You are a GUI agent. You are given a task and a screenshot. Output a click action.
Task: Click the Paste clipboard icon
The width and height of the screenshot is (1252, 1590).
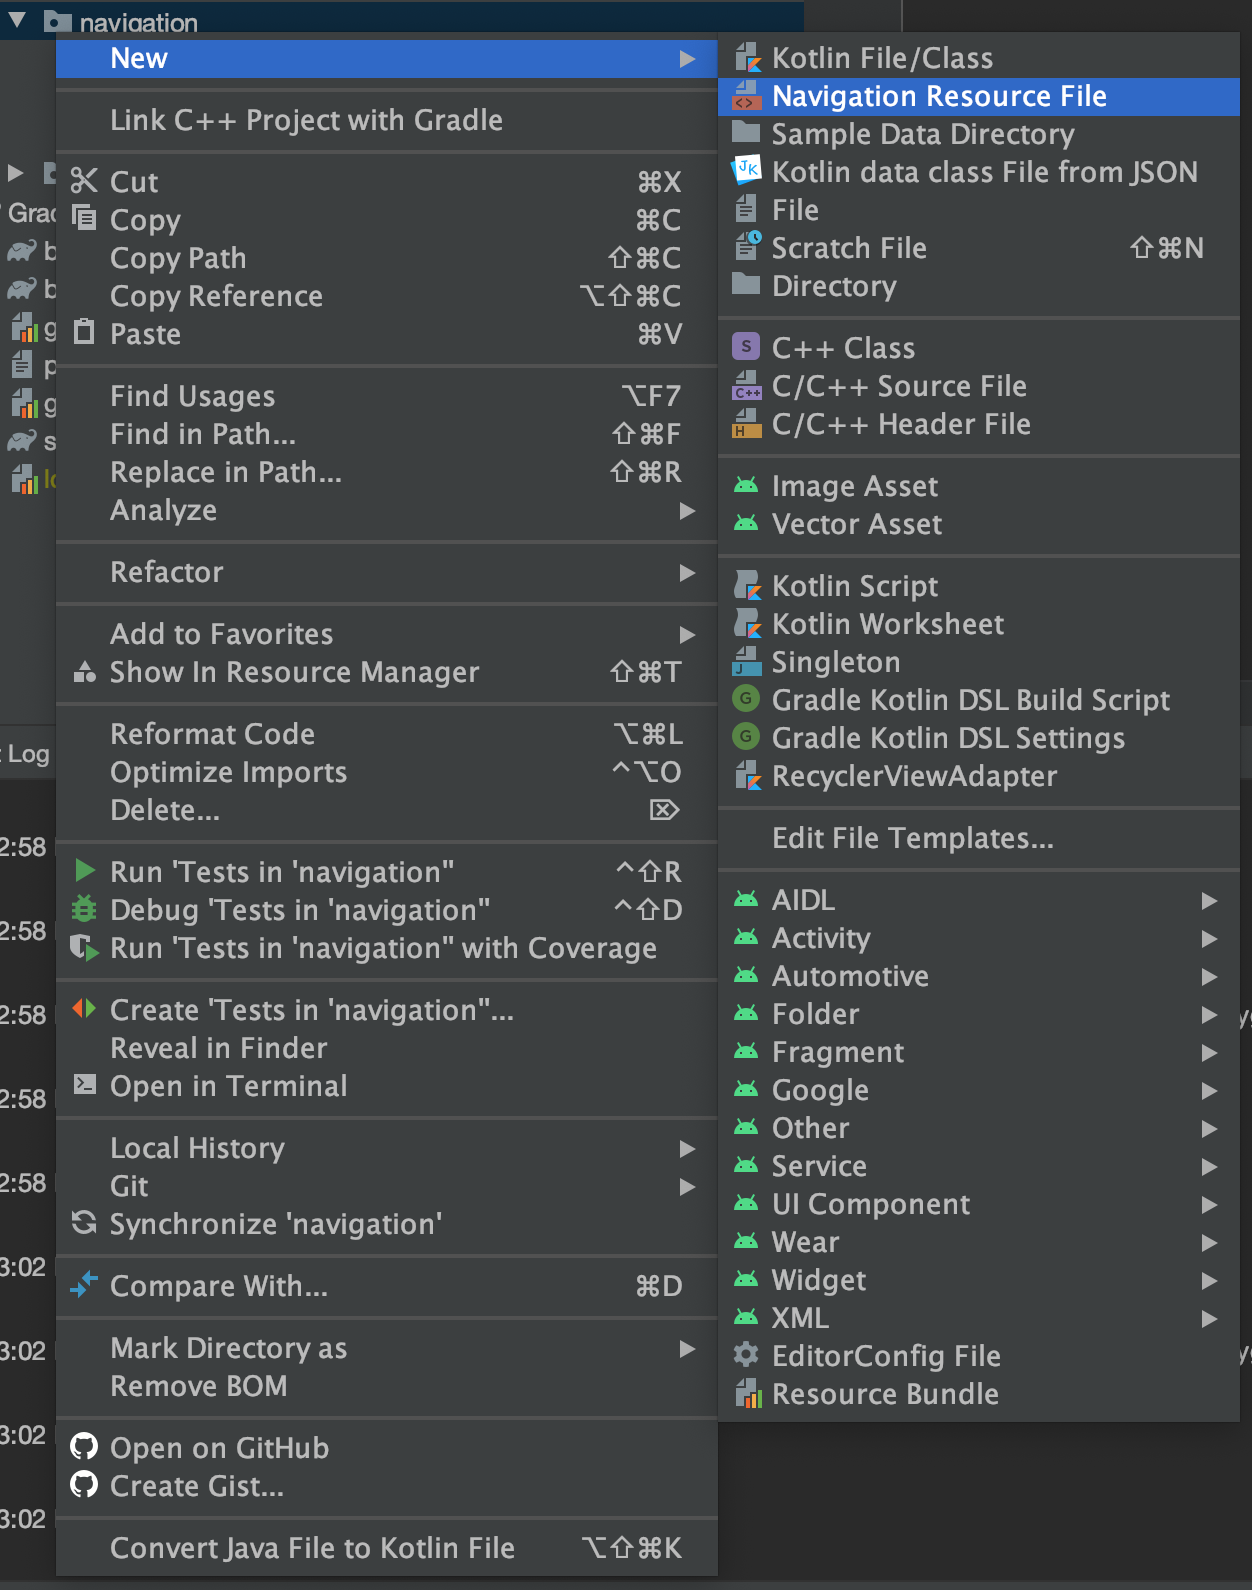(84, 332)
